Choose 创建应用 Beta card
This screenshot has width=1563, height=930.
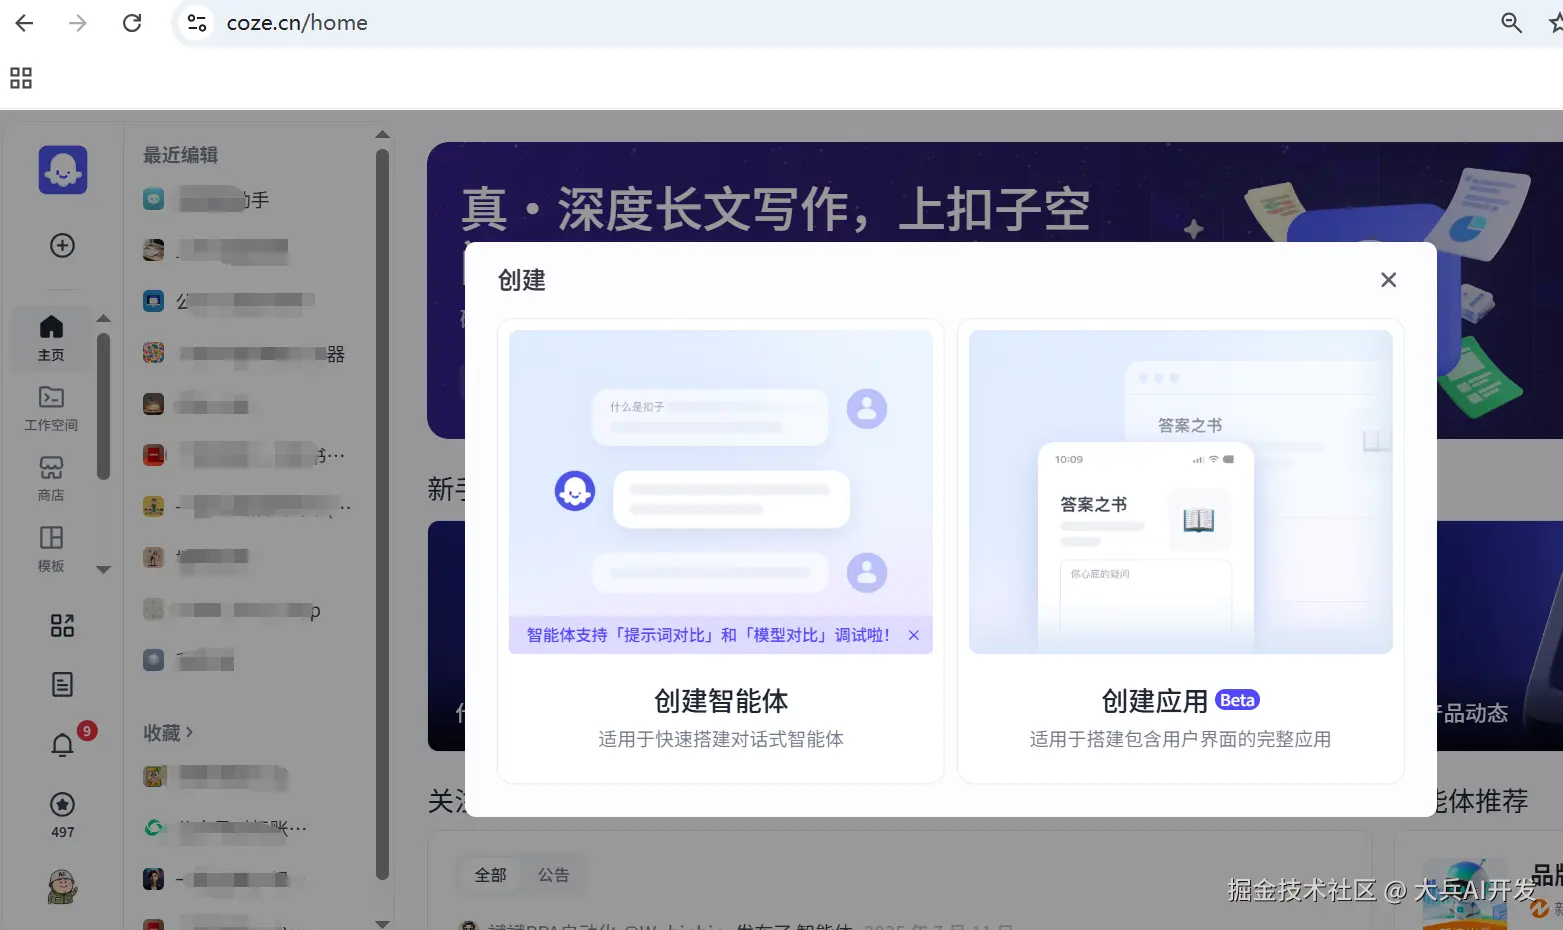pos(1180,551)
